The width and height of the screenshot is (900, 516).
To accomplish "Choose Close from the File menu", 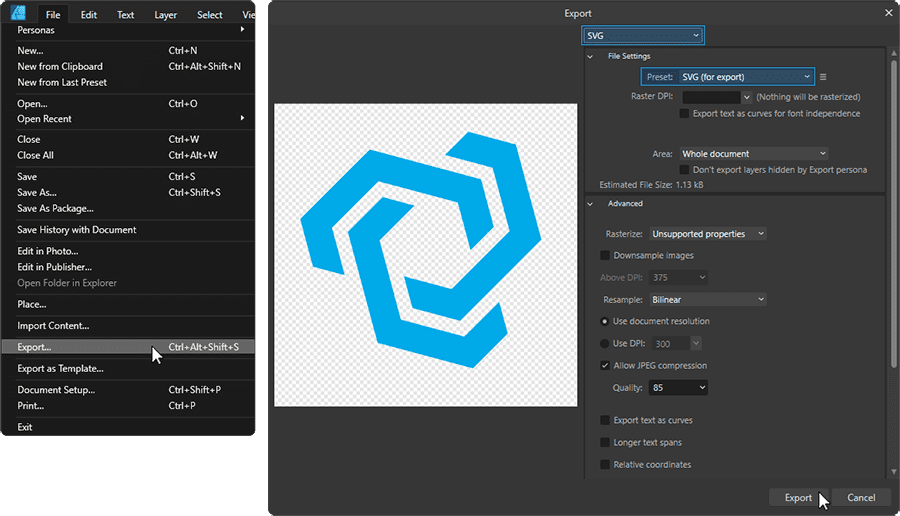I will point(128,139).
